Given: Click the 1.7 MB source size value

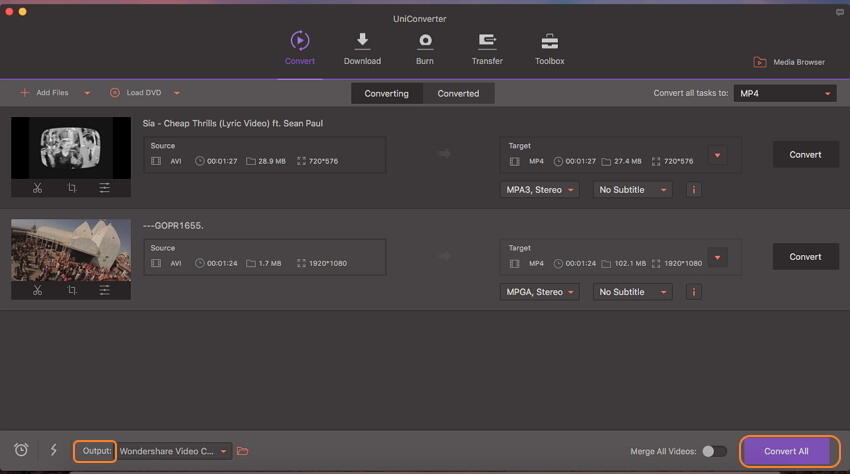Looking at the screenshot, I should click(x=269, y=264).
